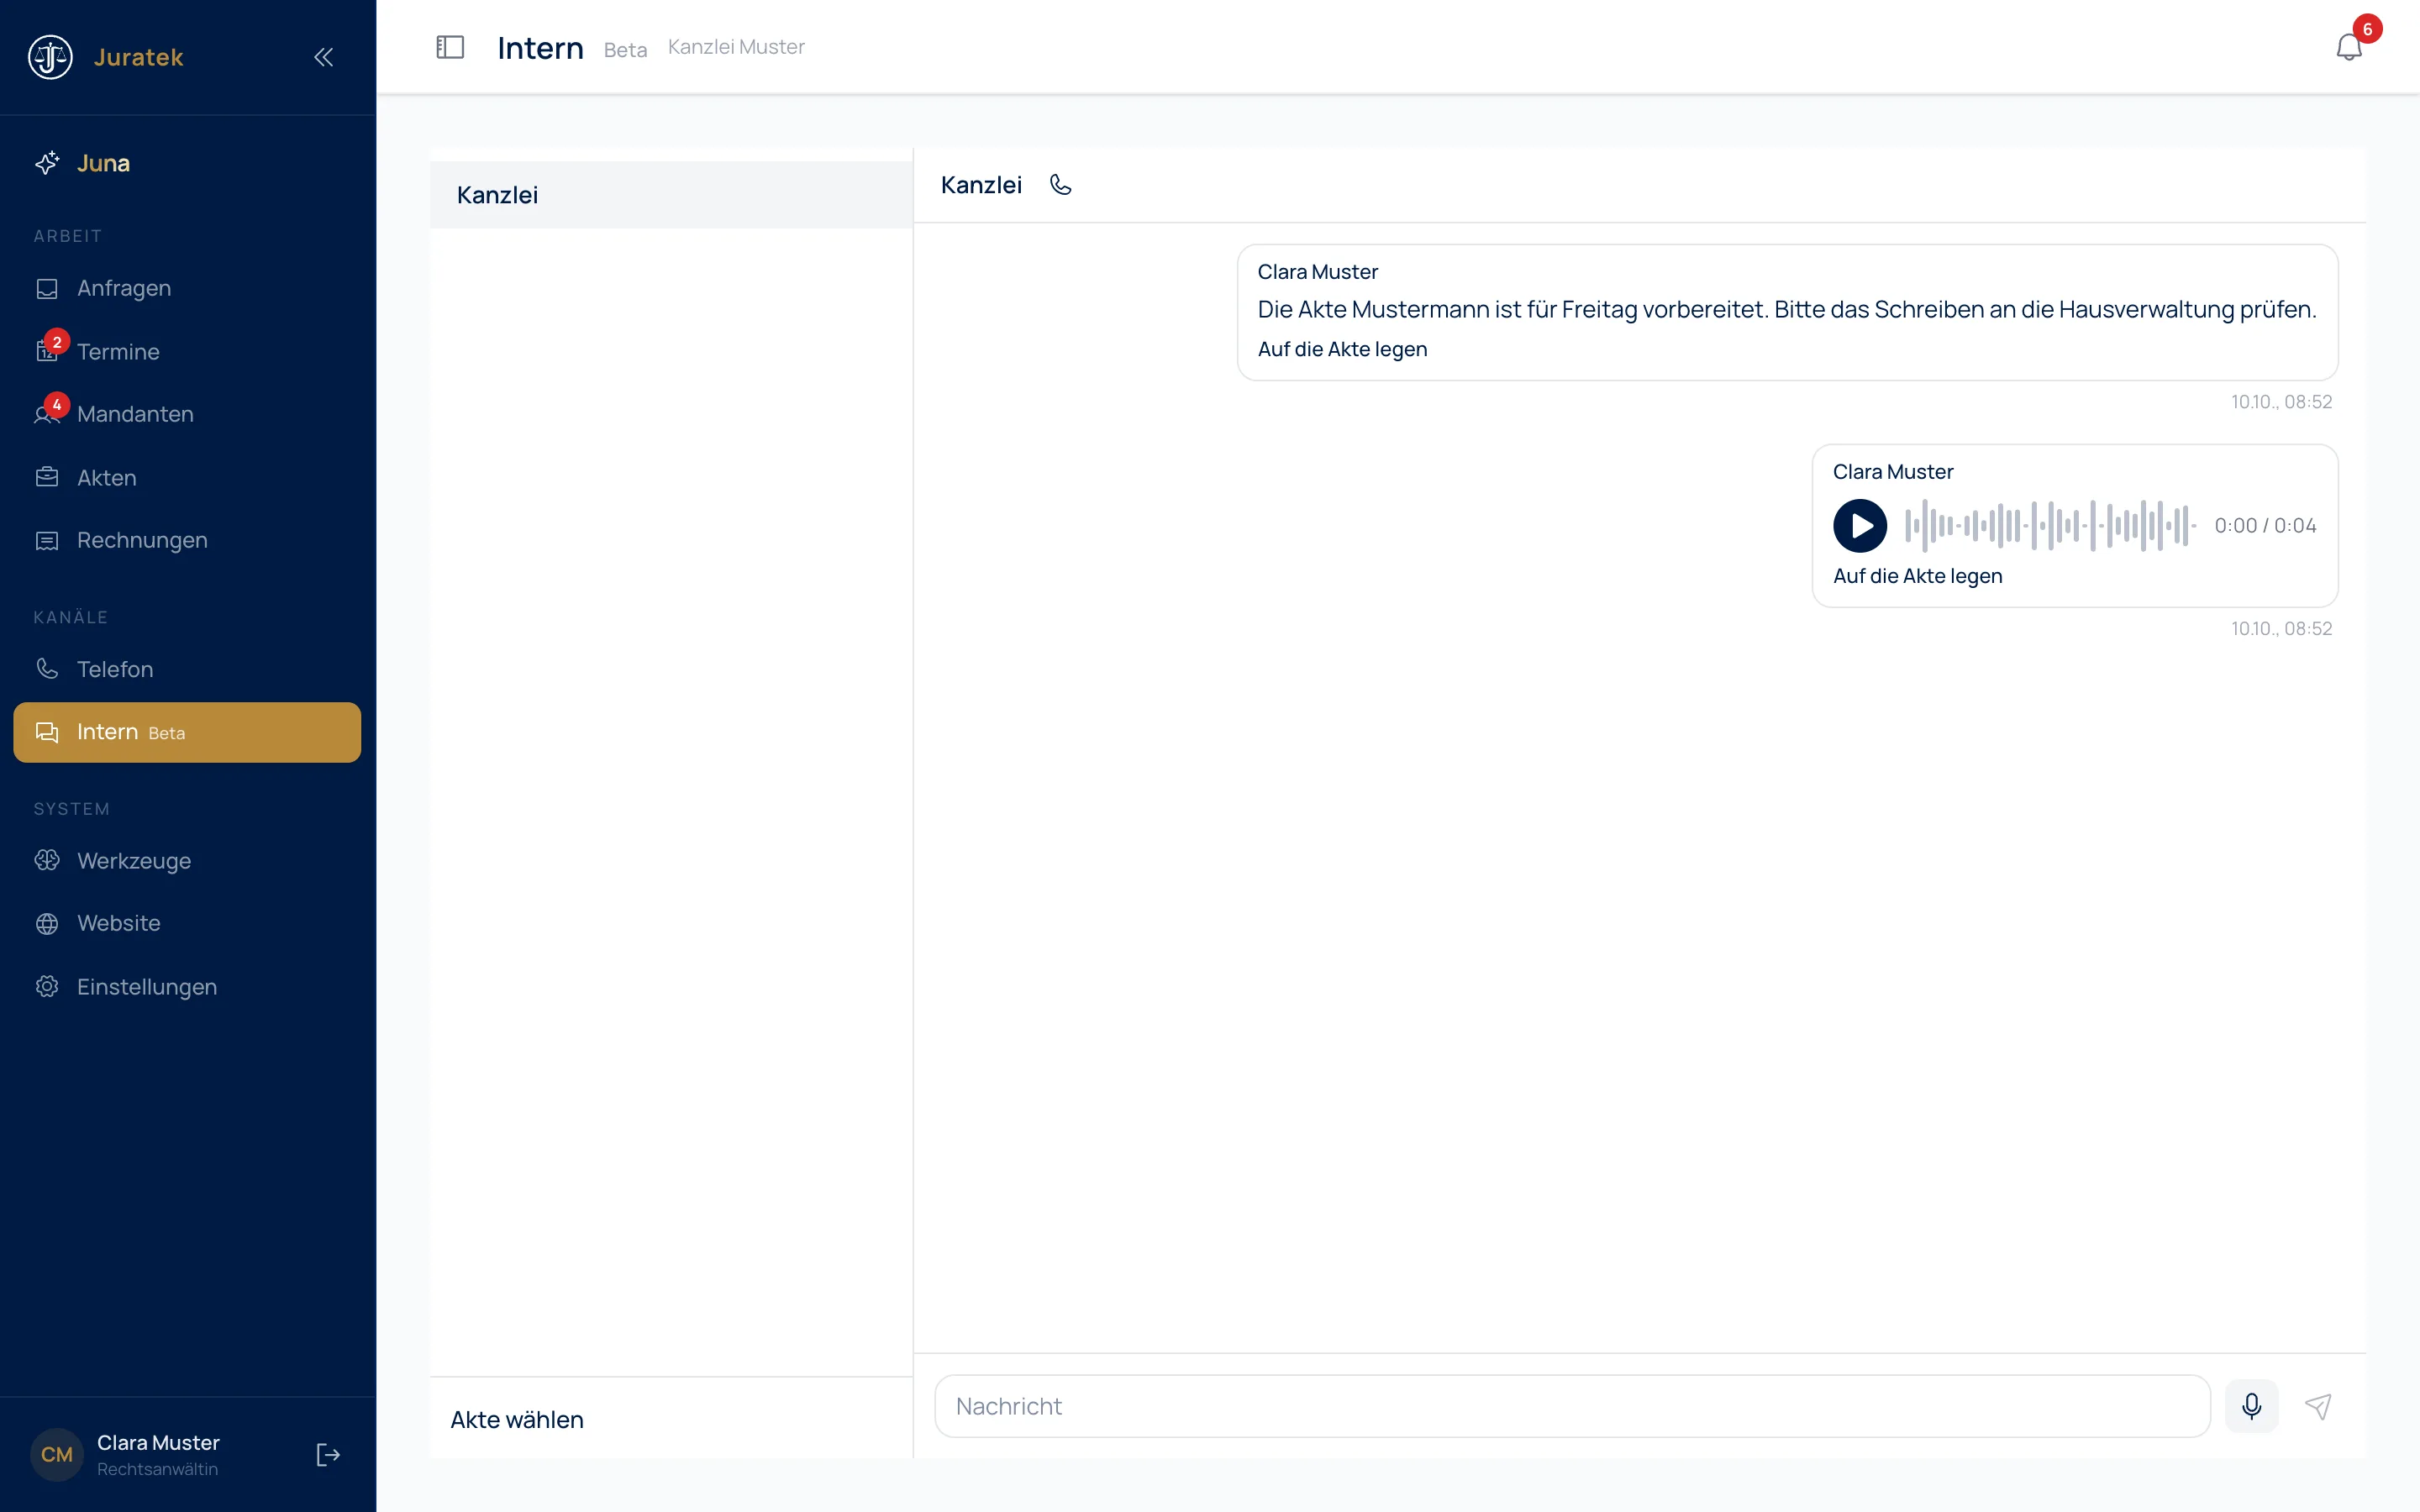Click the Beta label next to Intern title
This screenshot has height=1512, width=2420.
click(625, 50)
